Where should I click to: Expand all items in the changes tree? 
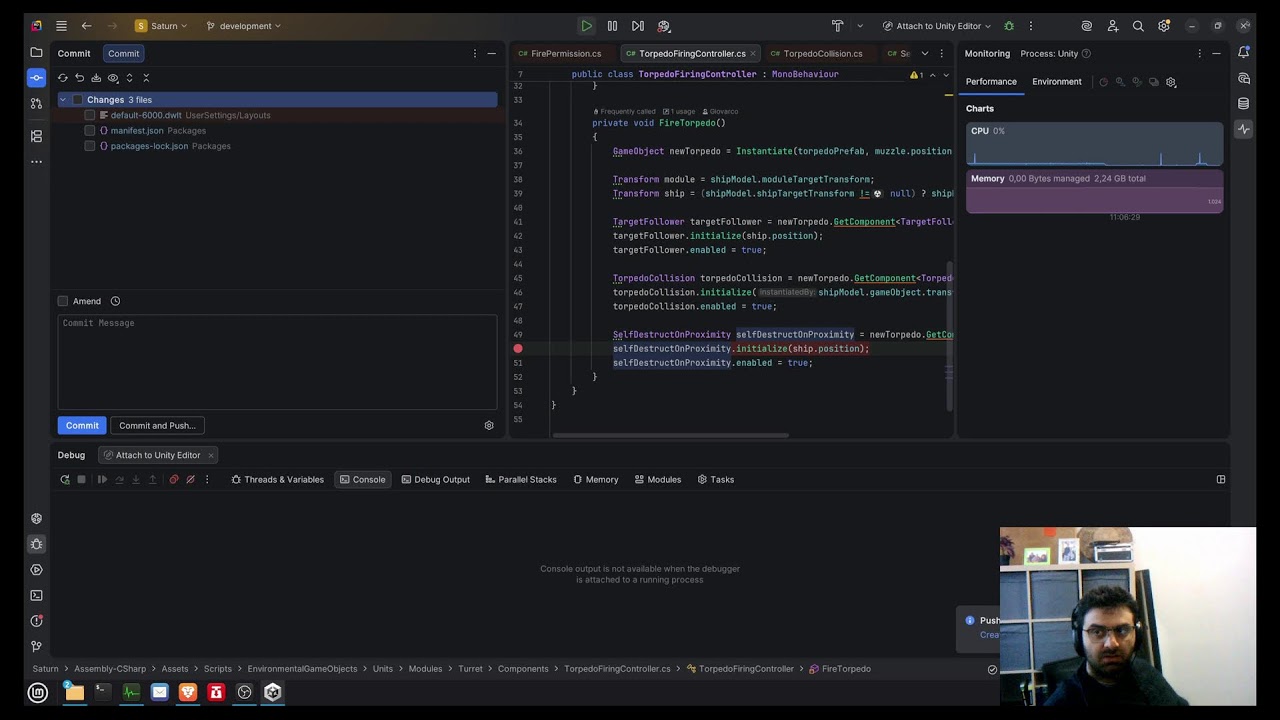129,78
